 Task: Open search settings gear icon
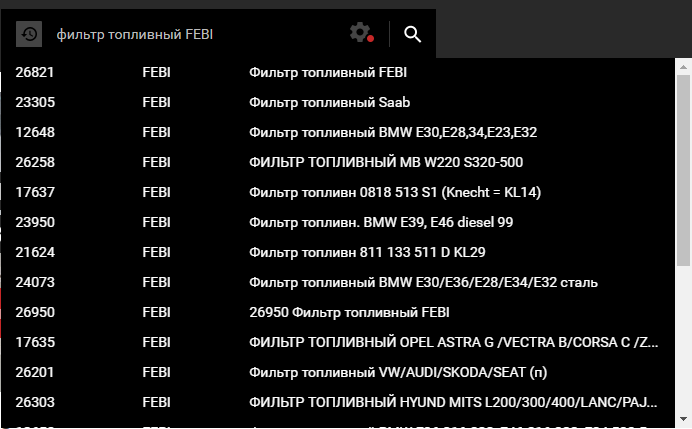click(361, 33)
